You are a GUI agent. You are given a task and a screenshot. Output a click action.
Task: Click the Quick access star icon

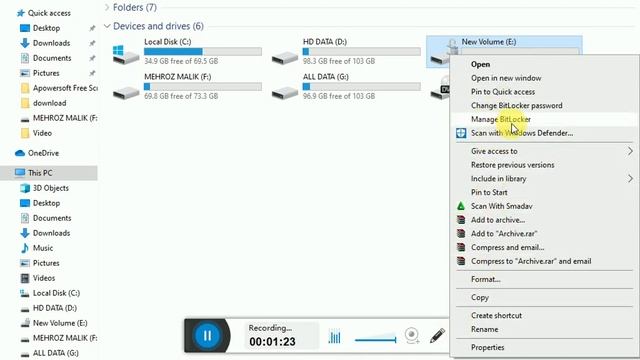(x=20, y=13)
